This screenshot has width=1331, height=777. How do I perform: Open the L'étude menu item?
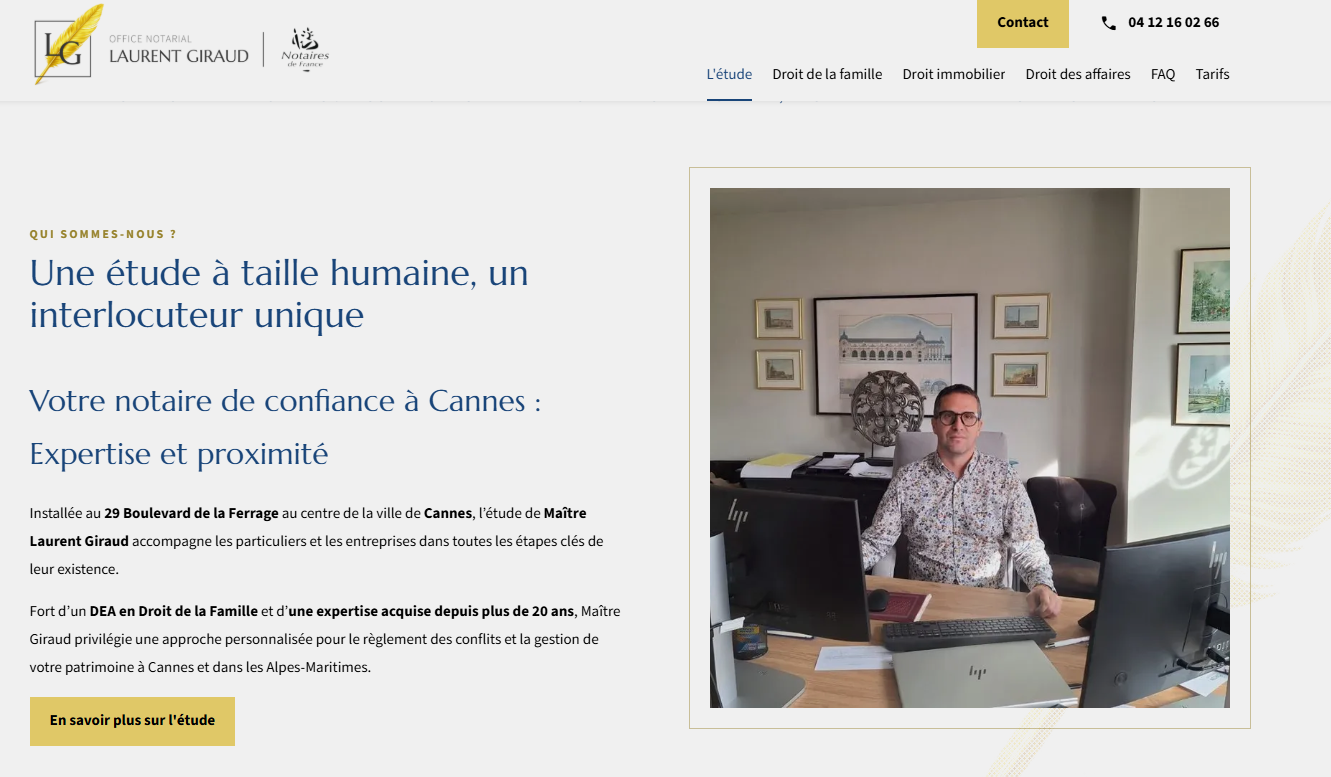(x=729, y=74)
